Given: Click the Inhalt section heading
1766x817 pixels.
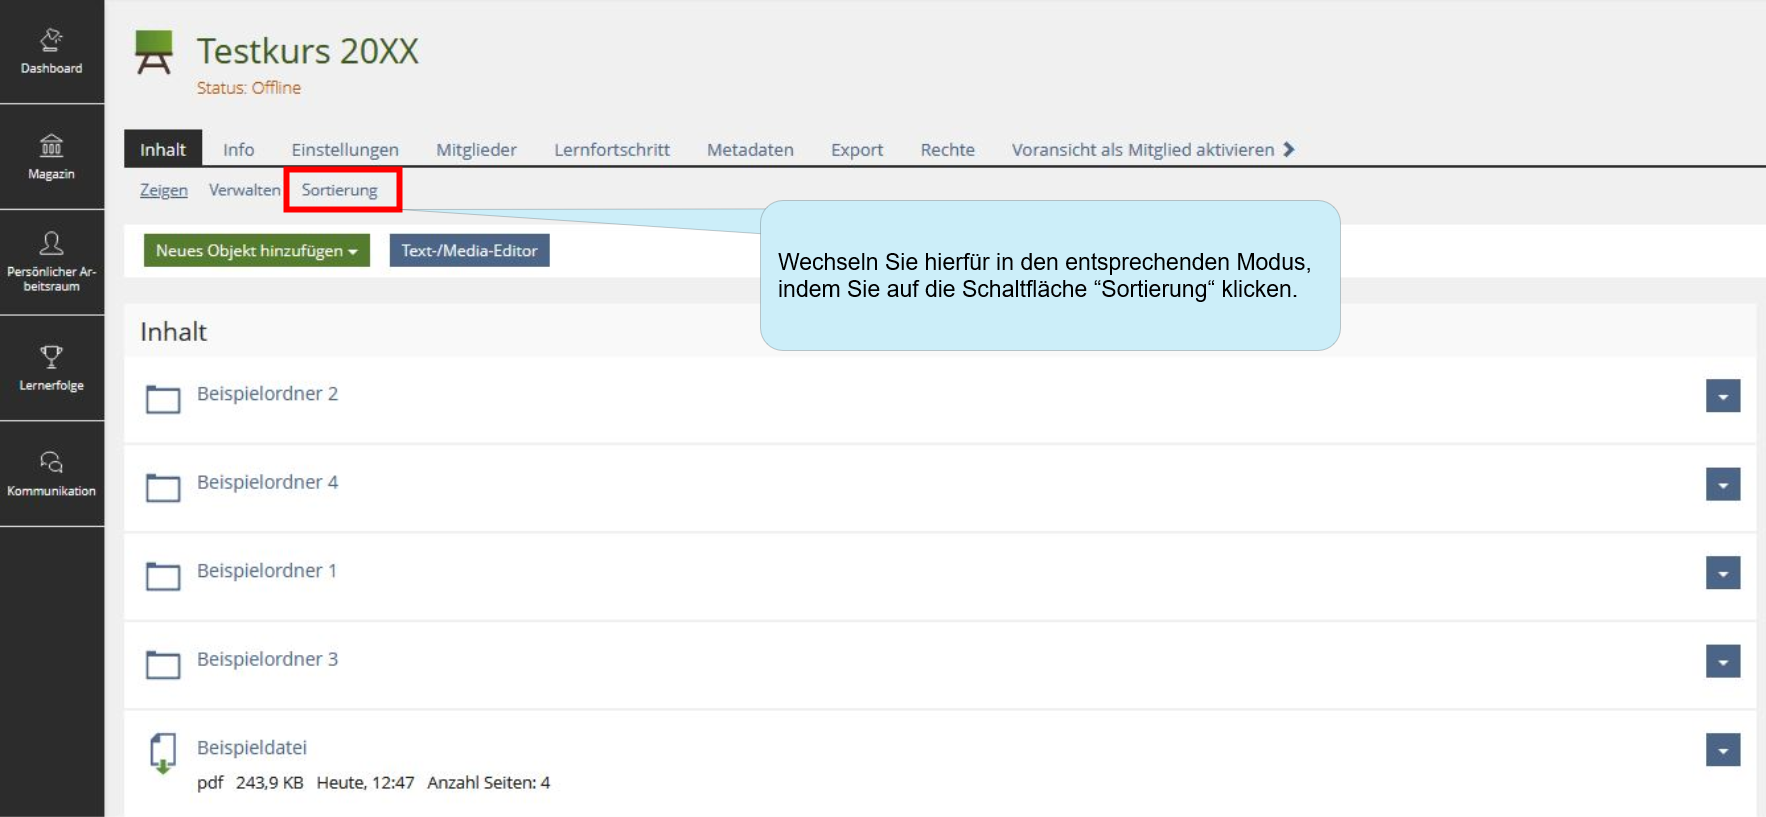Looking at the screenshot, I should [173, 332].
